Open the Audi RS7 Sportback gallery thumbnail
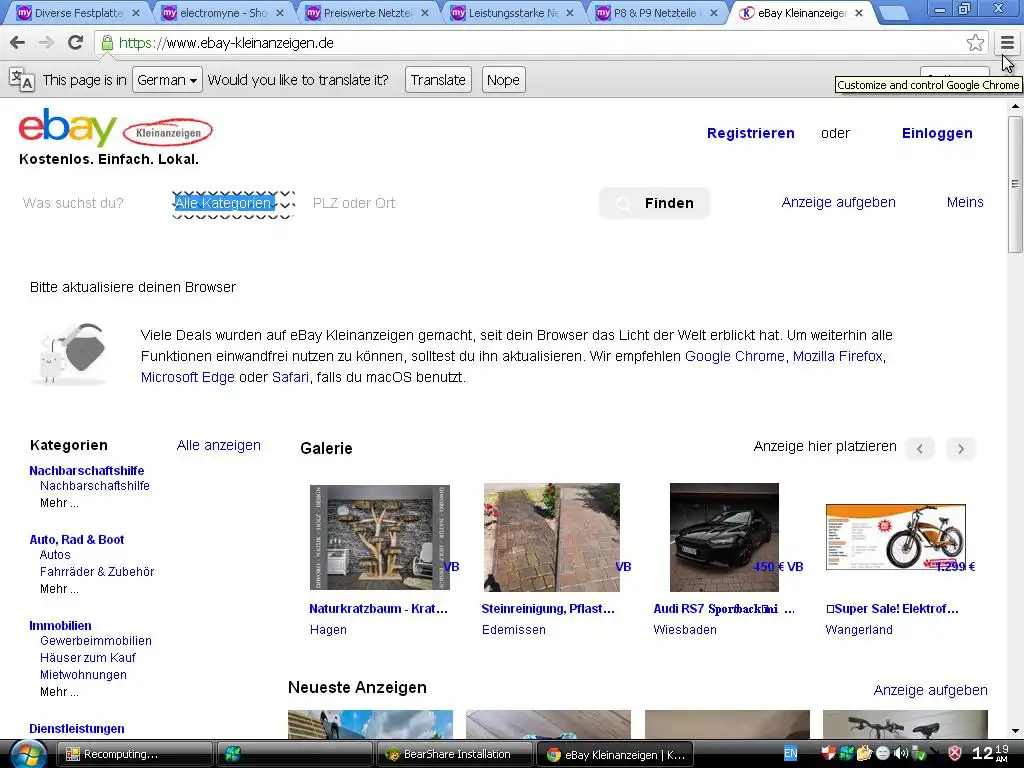 [x=724, y=537]
